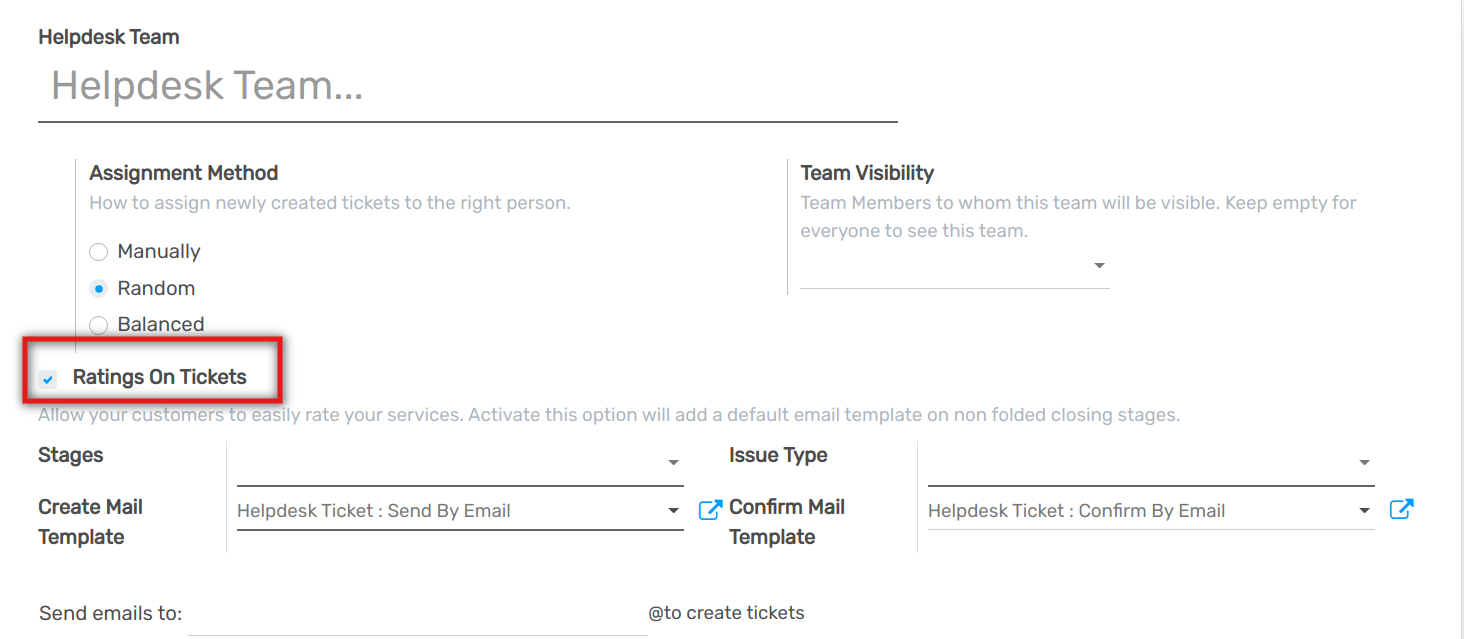
Task: Click the Team Visibility section heading
Action: coord(867,173)
